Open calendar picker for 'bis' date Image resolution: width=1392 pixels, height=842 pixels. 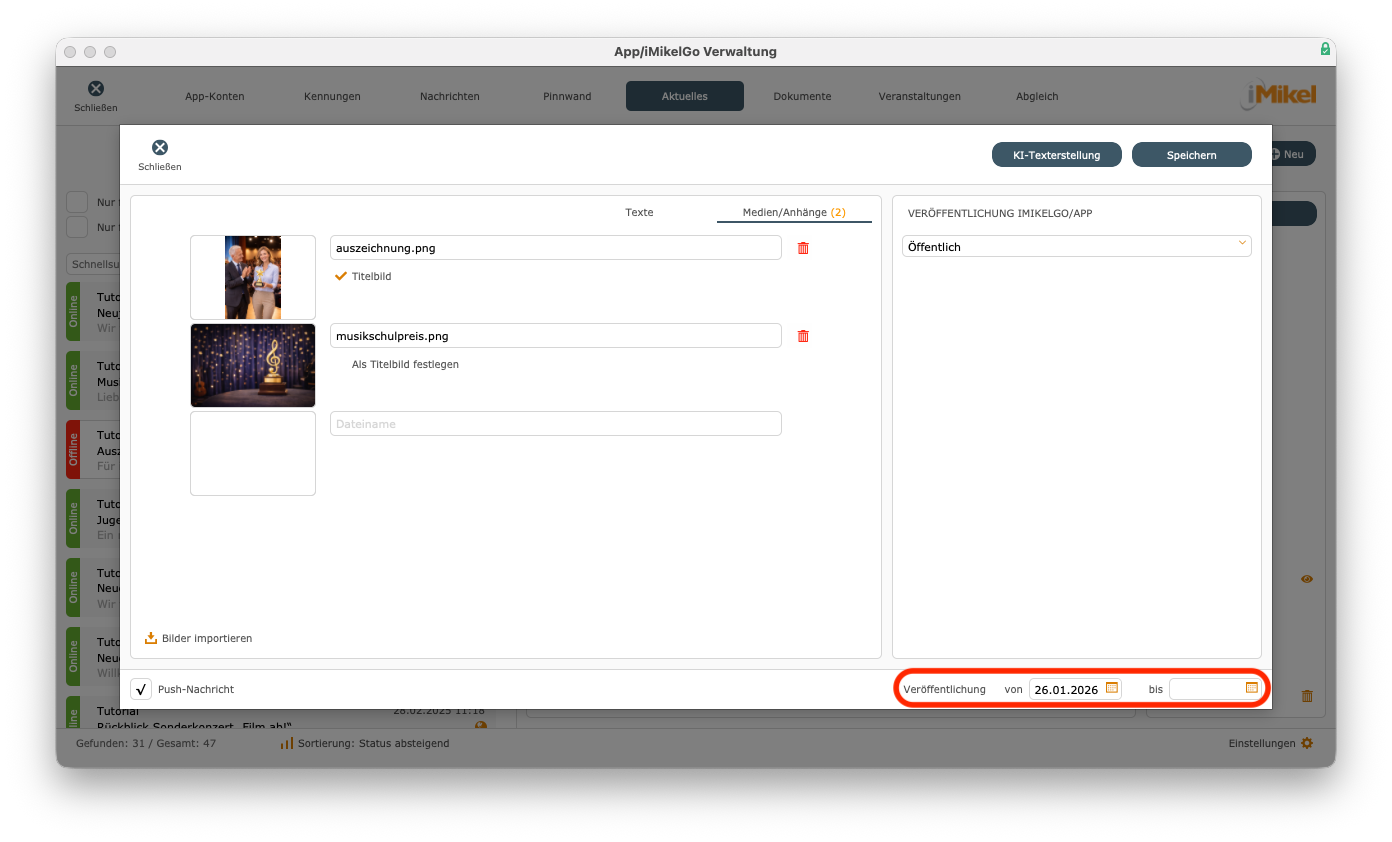[x=1251, y=688]
